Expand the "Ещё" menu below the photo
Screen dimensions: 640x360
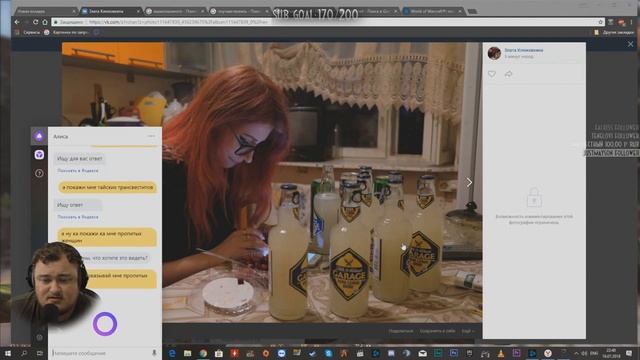[x=467, y=331]
